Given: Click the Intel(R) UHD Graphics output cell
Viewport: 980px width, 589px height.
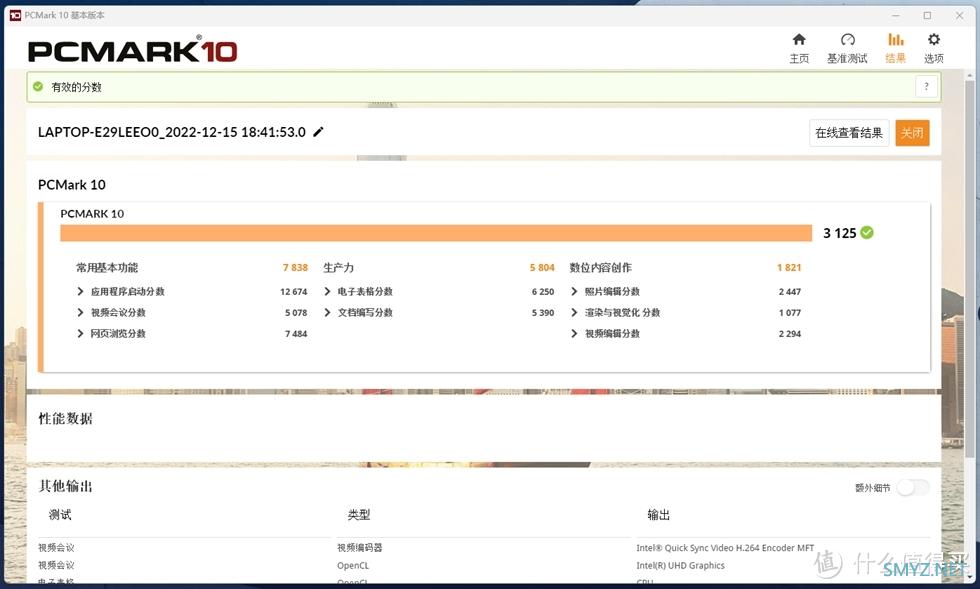Looking at the screenshot, I should tap(681, 565).
